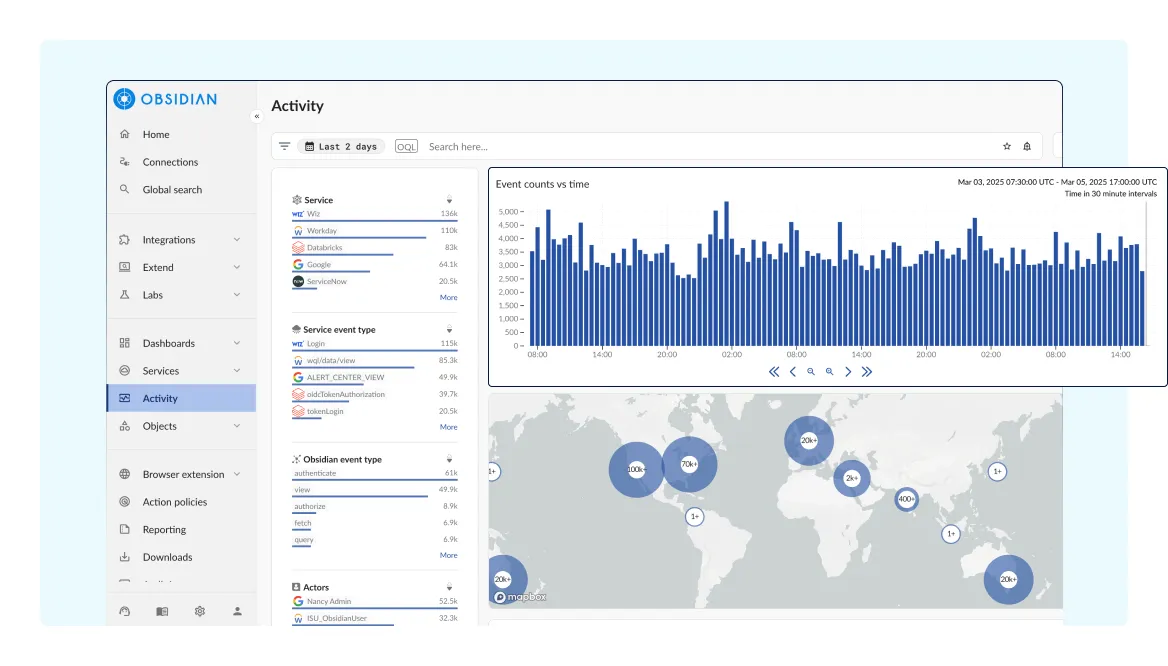Filter by Wiz service

[375, 215]
